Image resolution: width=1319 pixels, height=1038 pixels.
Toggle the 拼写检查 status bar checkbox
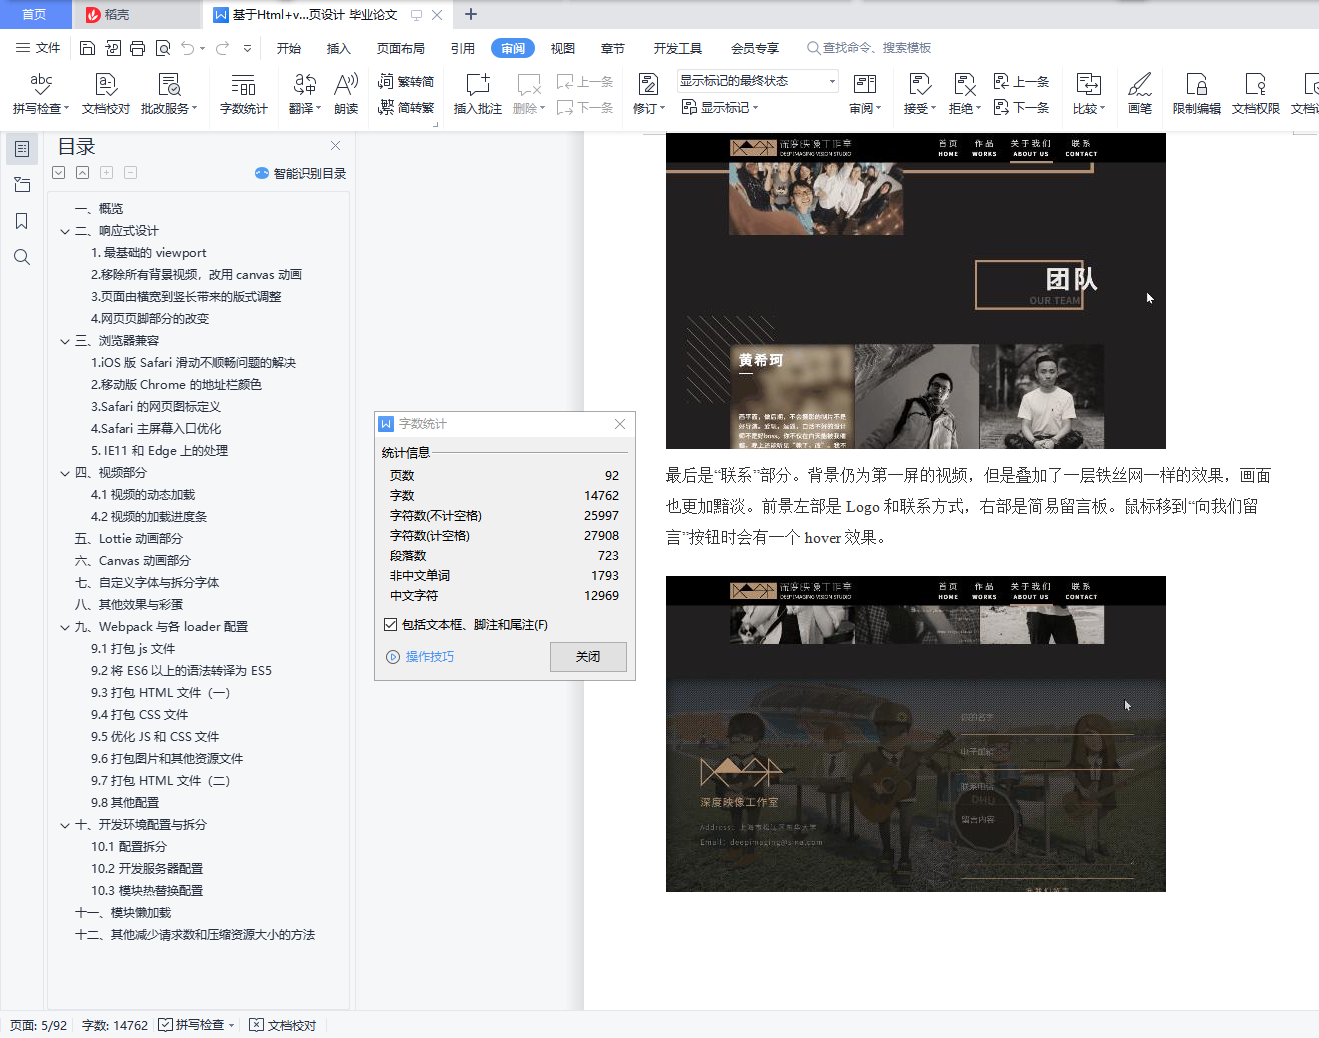pyautogui.click(x=165, y=1025)
